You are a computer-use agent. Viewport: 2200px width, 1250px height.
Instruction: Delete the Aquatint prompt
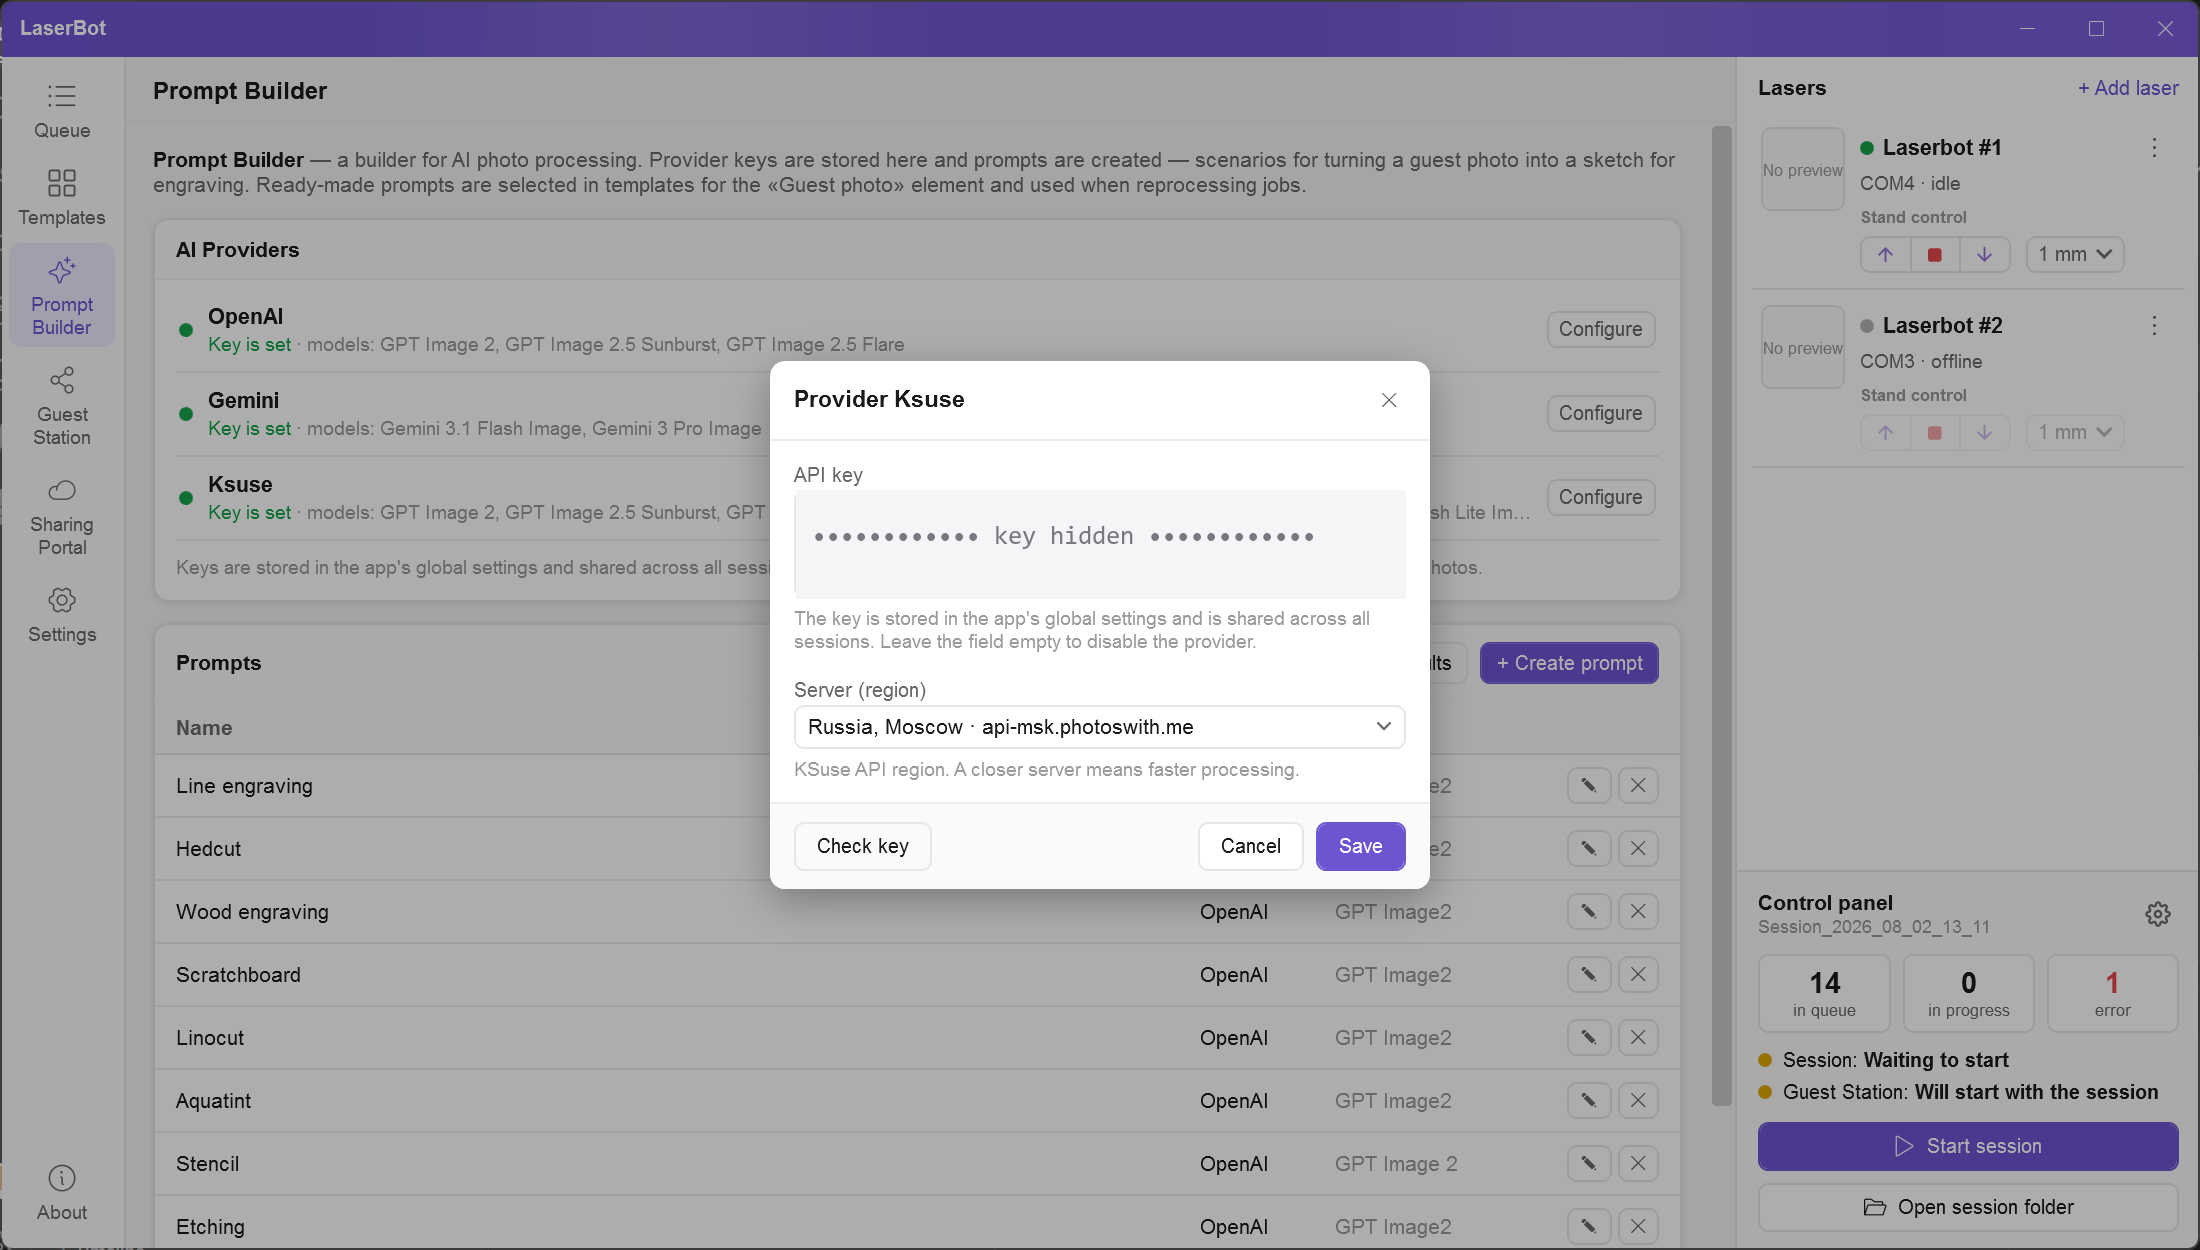pos(1638,1101)
